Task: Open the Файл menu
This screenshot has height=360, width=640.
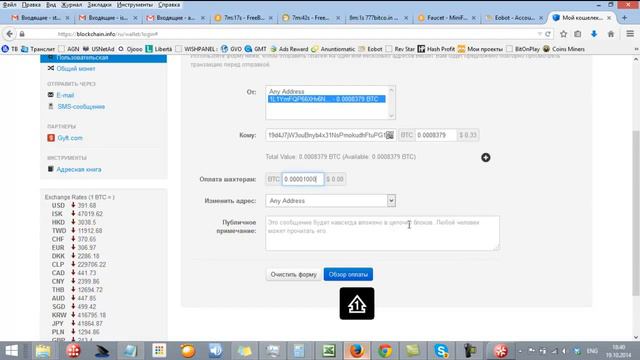Action: tap(9, 5)
